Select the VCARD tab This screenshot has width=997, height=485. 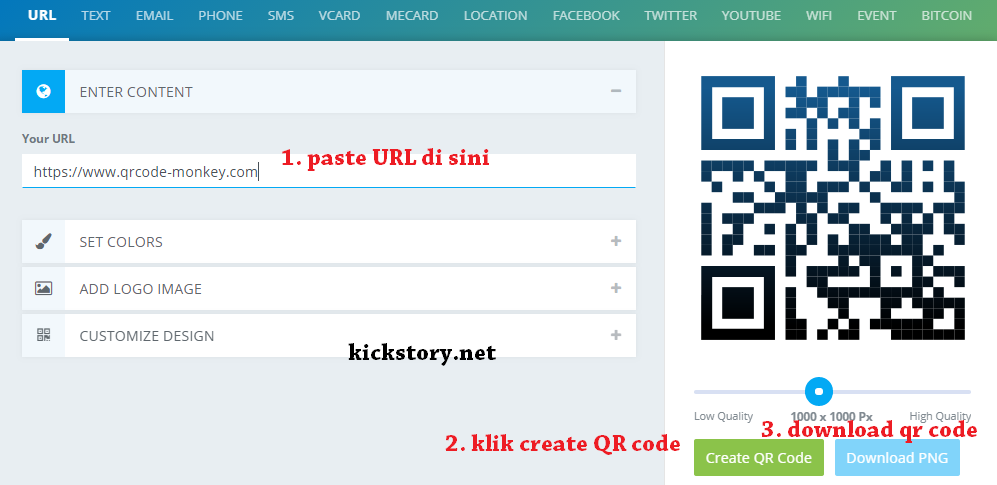point(340,15)
